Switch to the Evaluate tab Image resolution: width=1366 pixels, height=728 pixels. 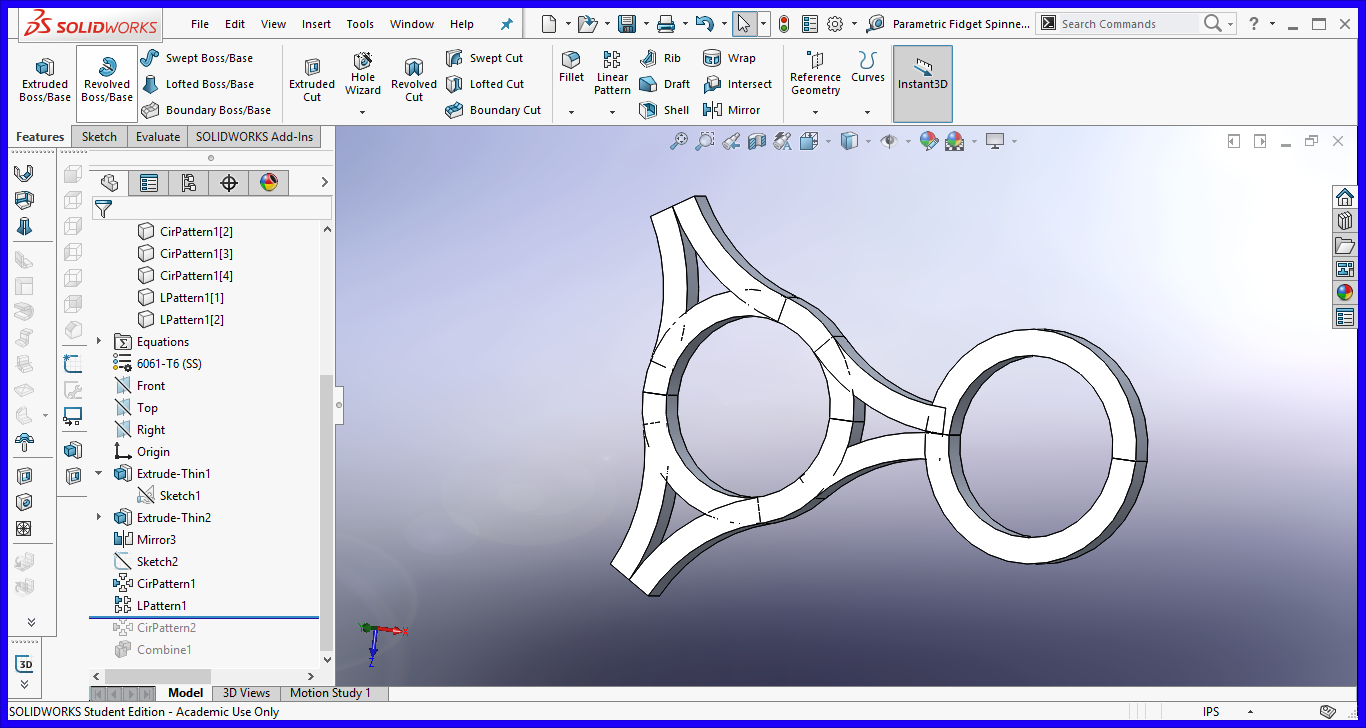(157, 136)
